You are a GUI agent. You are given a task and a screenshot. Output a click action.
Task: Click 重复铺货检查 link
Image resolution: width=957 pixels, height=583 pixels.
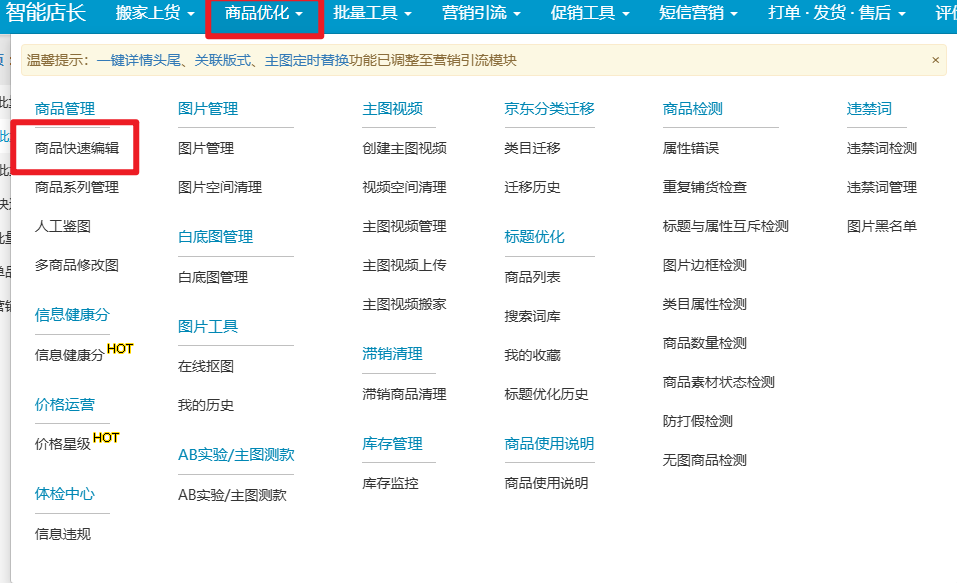click(704, 187)
